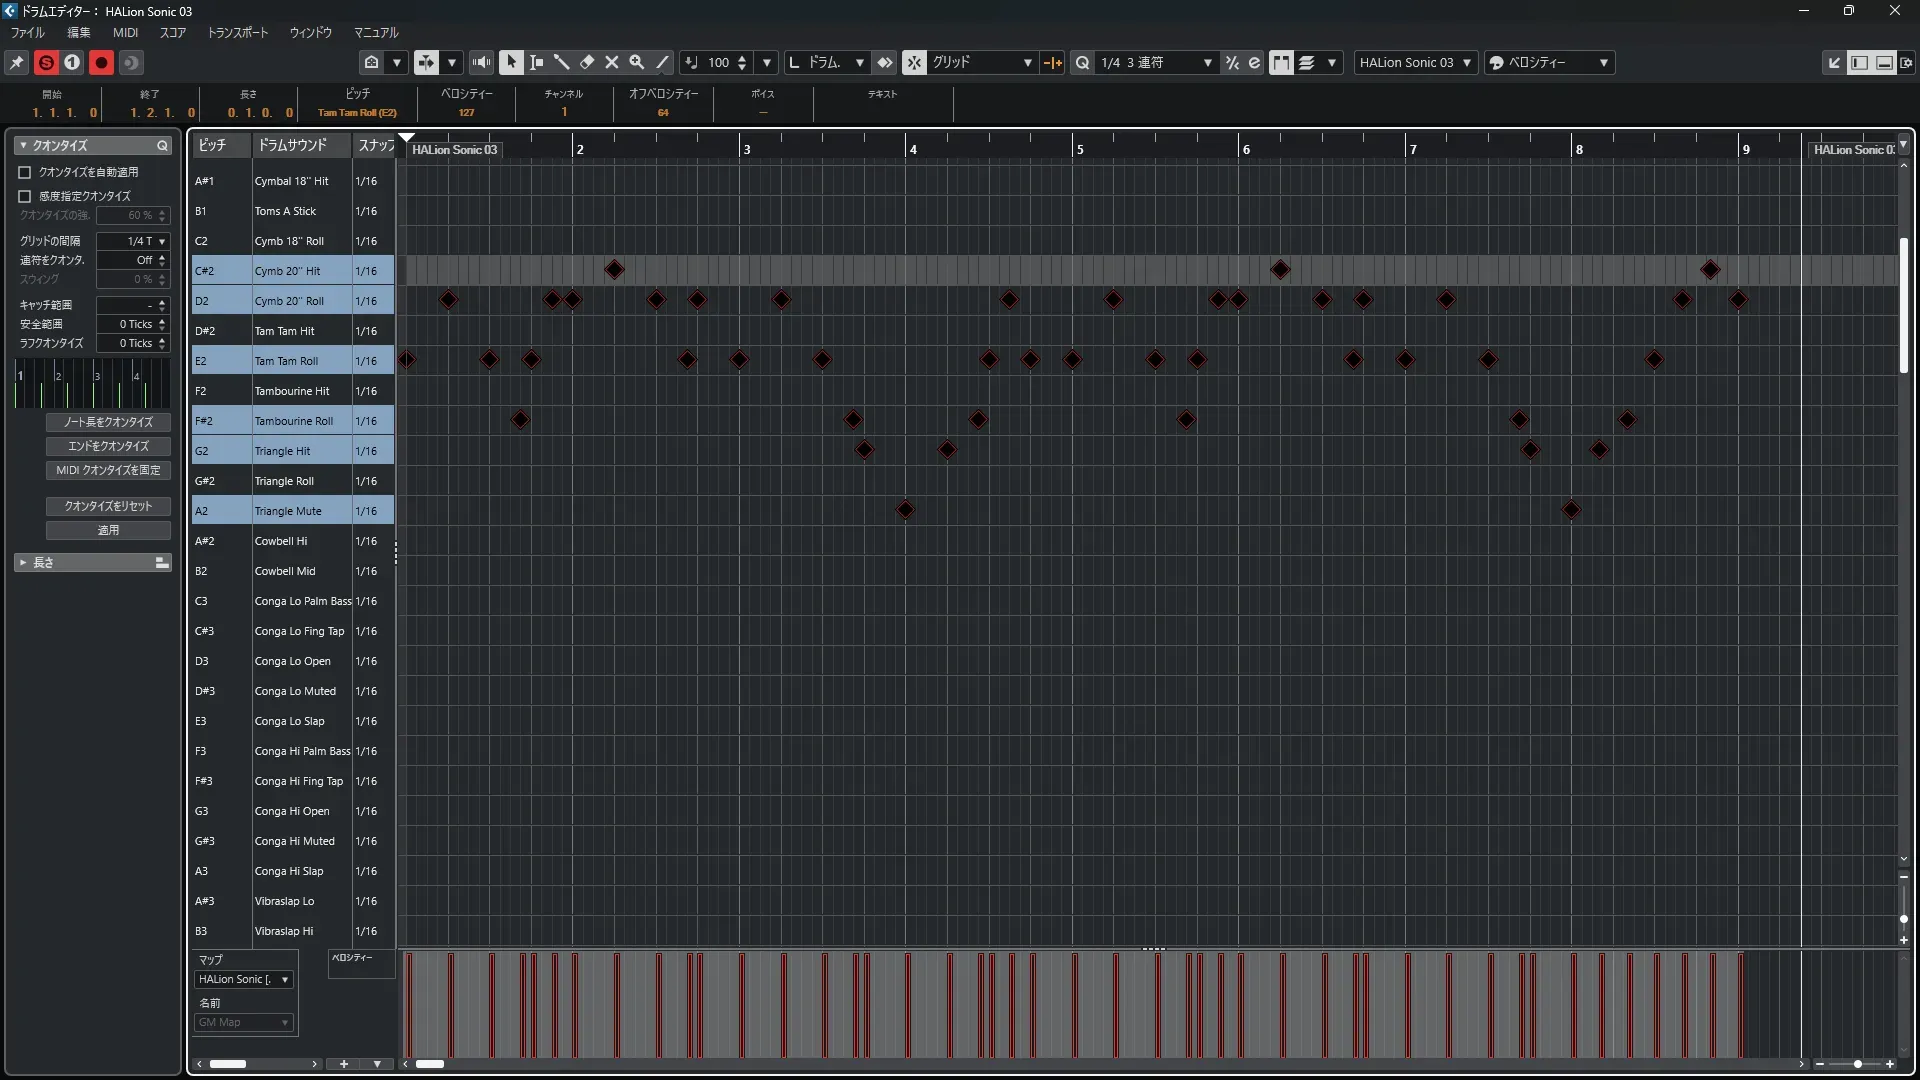The height and width of the screenshot is (1080, 1920).
Task: Open the トランスポート menu
Action: click(x=238, y=32)
